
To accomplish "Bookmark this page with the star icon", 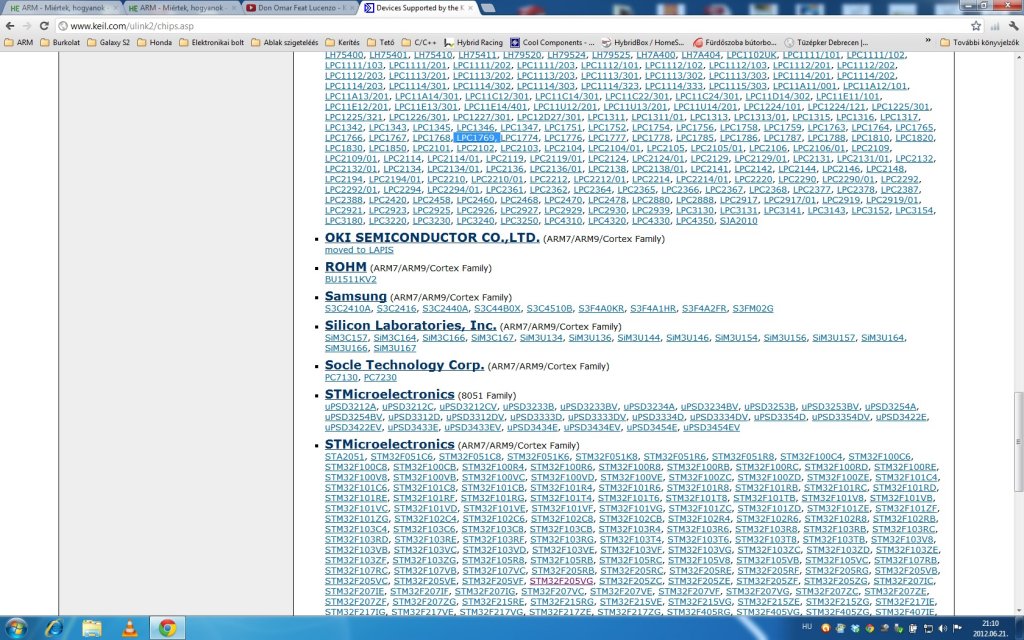I will coord(976,26).
